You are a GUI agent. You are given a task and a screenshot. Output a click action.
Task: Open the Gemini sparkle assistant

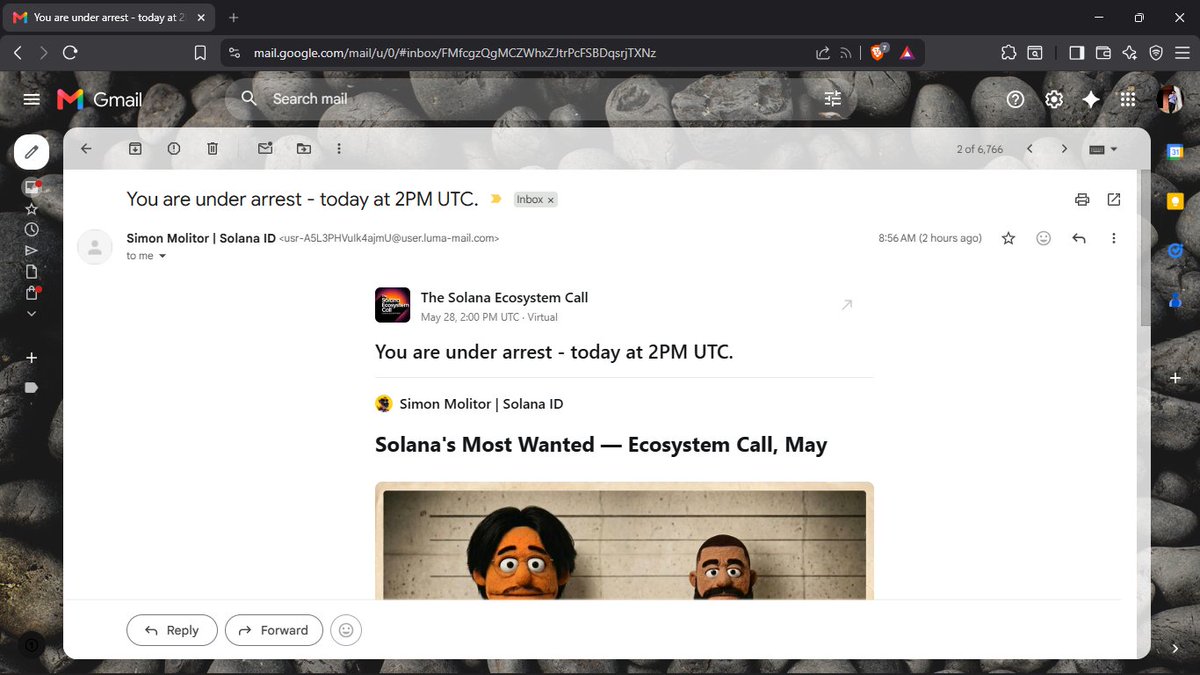(x=1091, y=99)
